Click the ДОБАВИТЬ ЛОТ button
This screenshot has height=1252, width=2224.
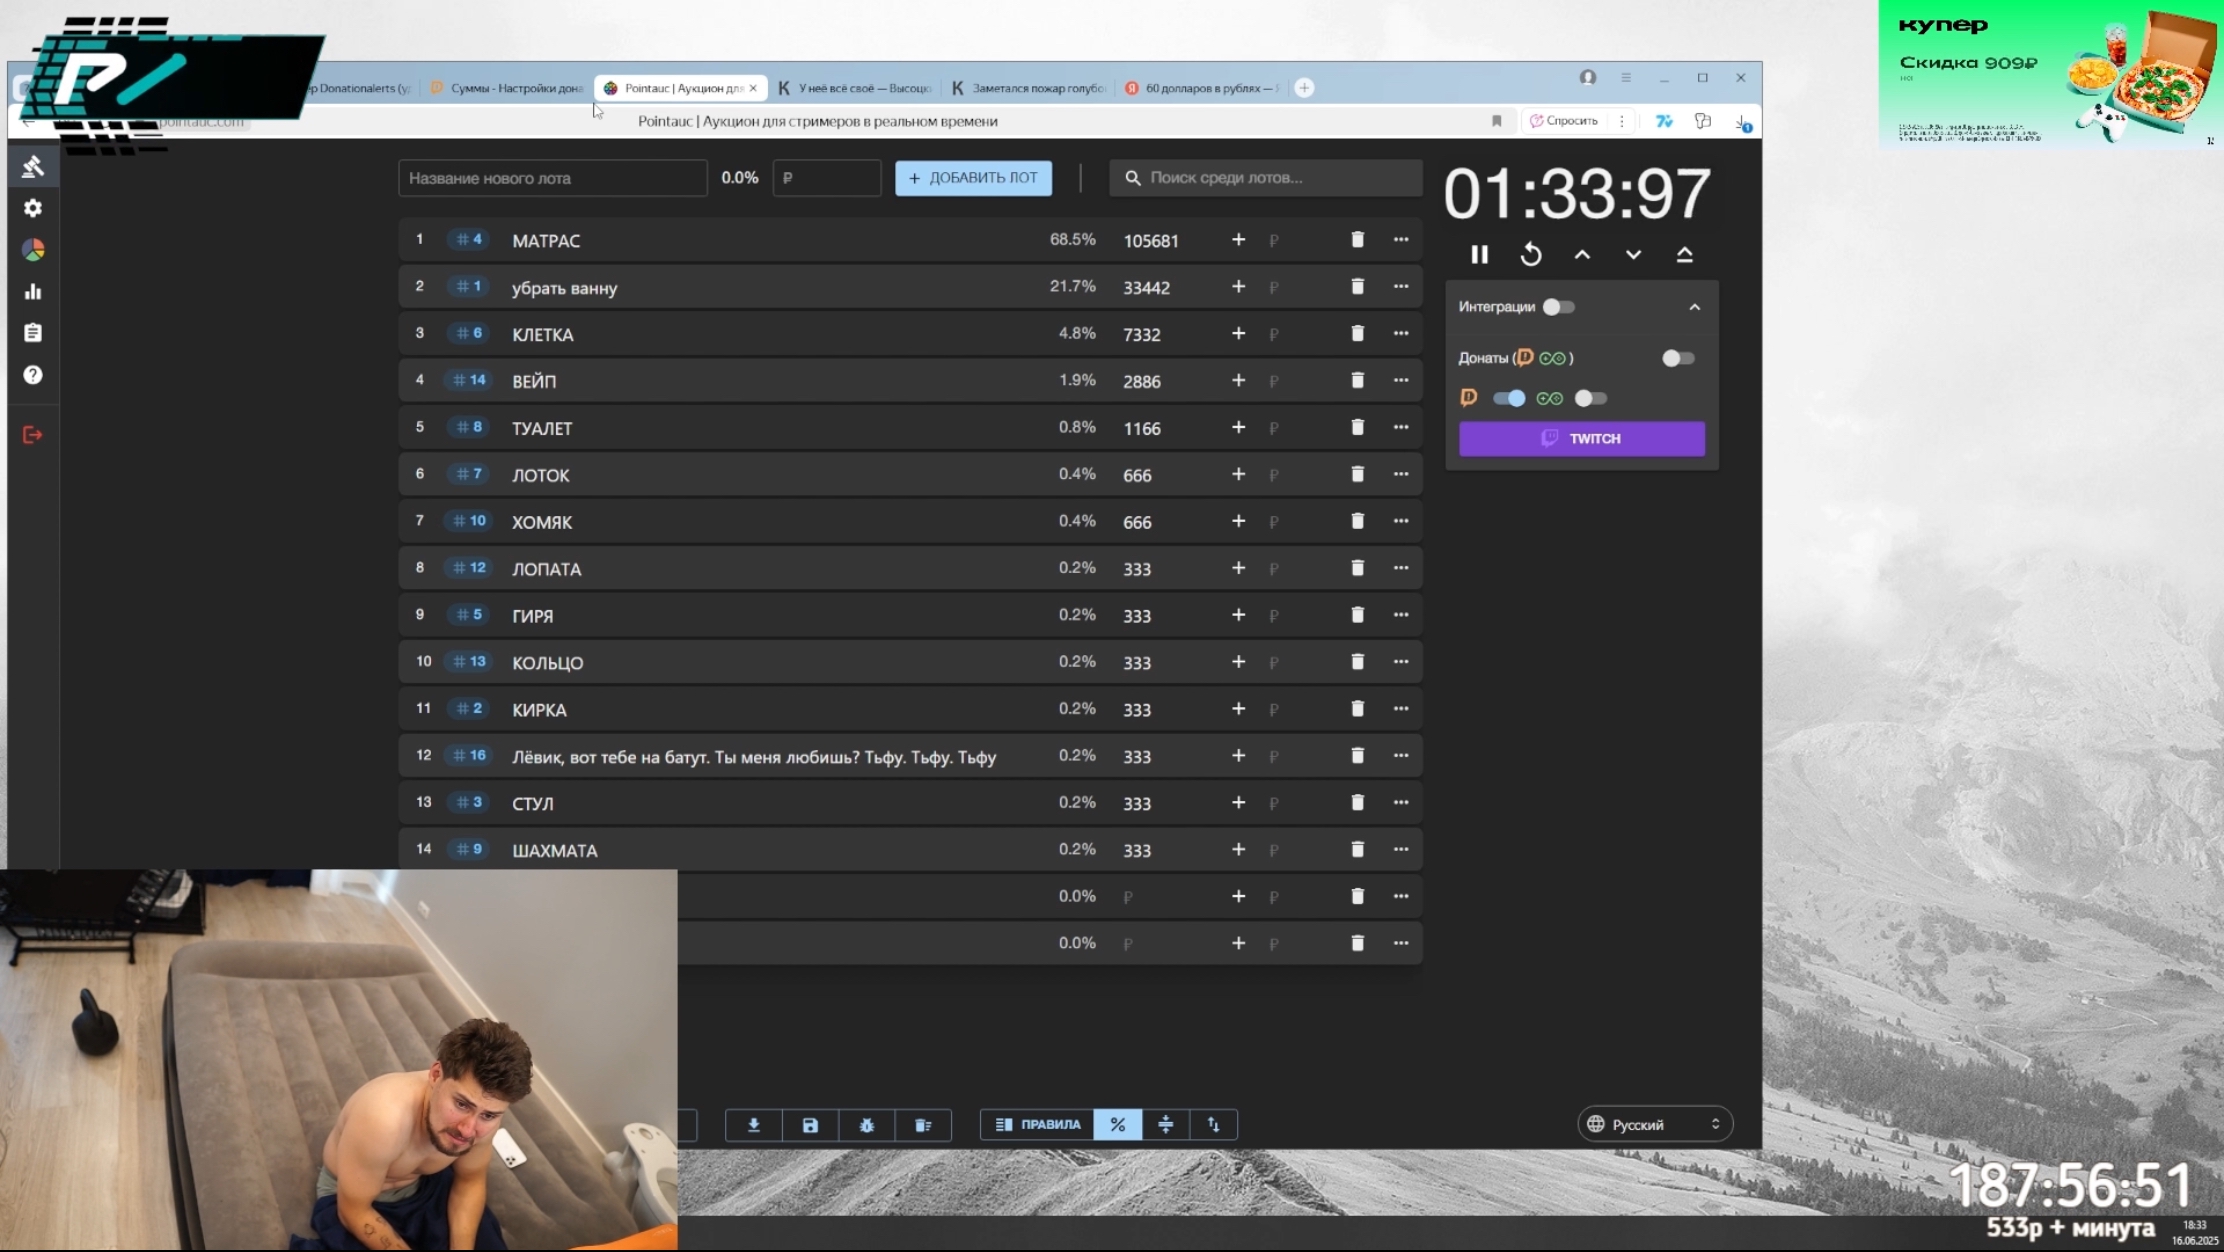click(973, 178)
